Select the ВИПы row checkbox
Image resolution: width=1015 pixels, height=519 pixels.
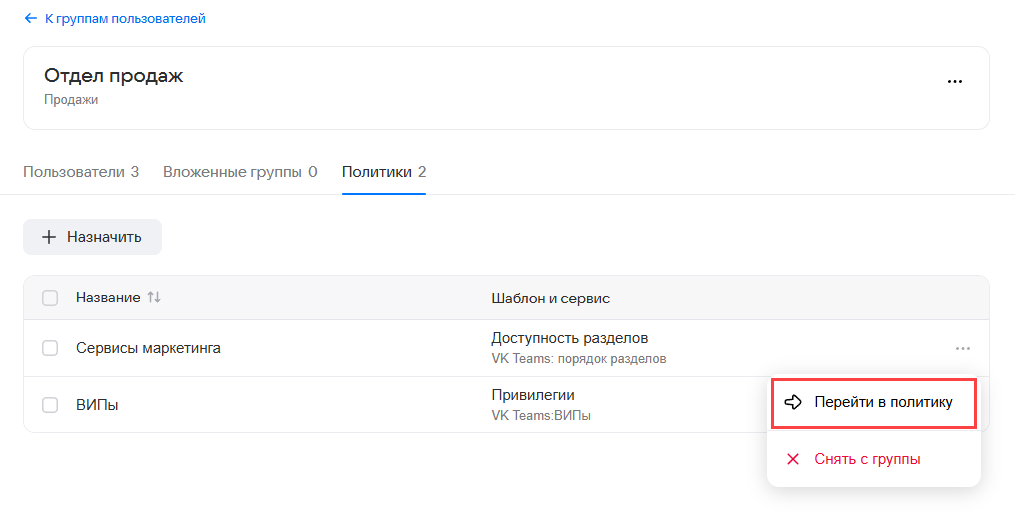(50, 405)
